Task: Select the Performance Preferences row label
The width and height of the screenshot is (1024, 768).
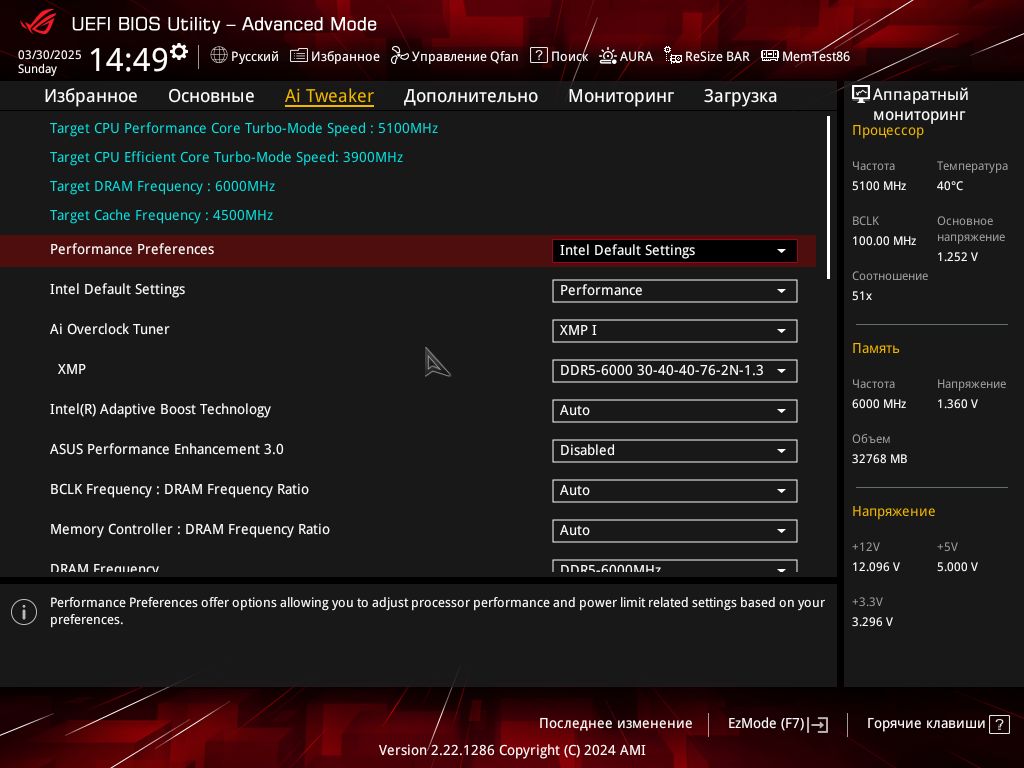Action: [132, 249]
